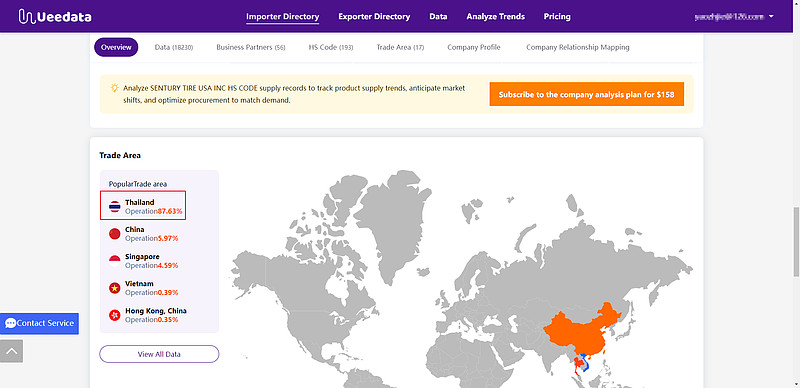The width and height of the screenshot is (800, 388).
Task: Expand the account email dropdown arrow
Action: pyautogui.click(x=771, y=16)
